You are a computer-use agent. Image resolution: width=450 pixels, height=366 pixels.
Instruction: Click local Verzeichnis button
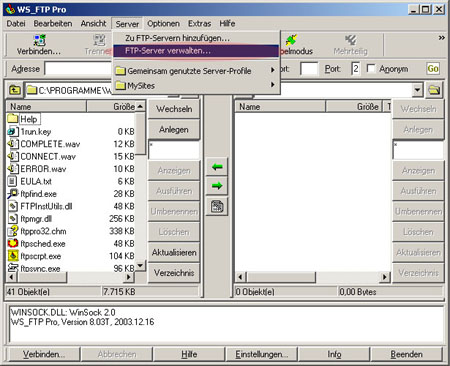point(174,273)
